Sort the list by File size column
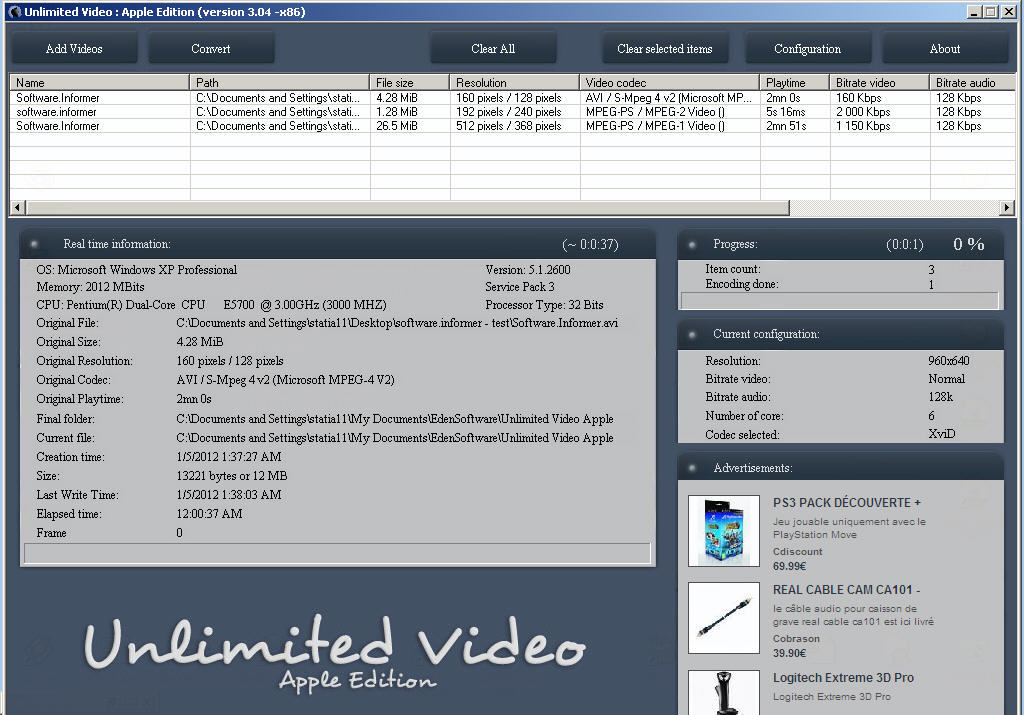The image size is (1024, 715). (x=409, y=82)
